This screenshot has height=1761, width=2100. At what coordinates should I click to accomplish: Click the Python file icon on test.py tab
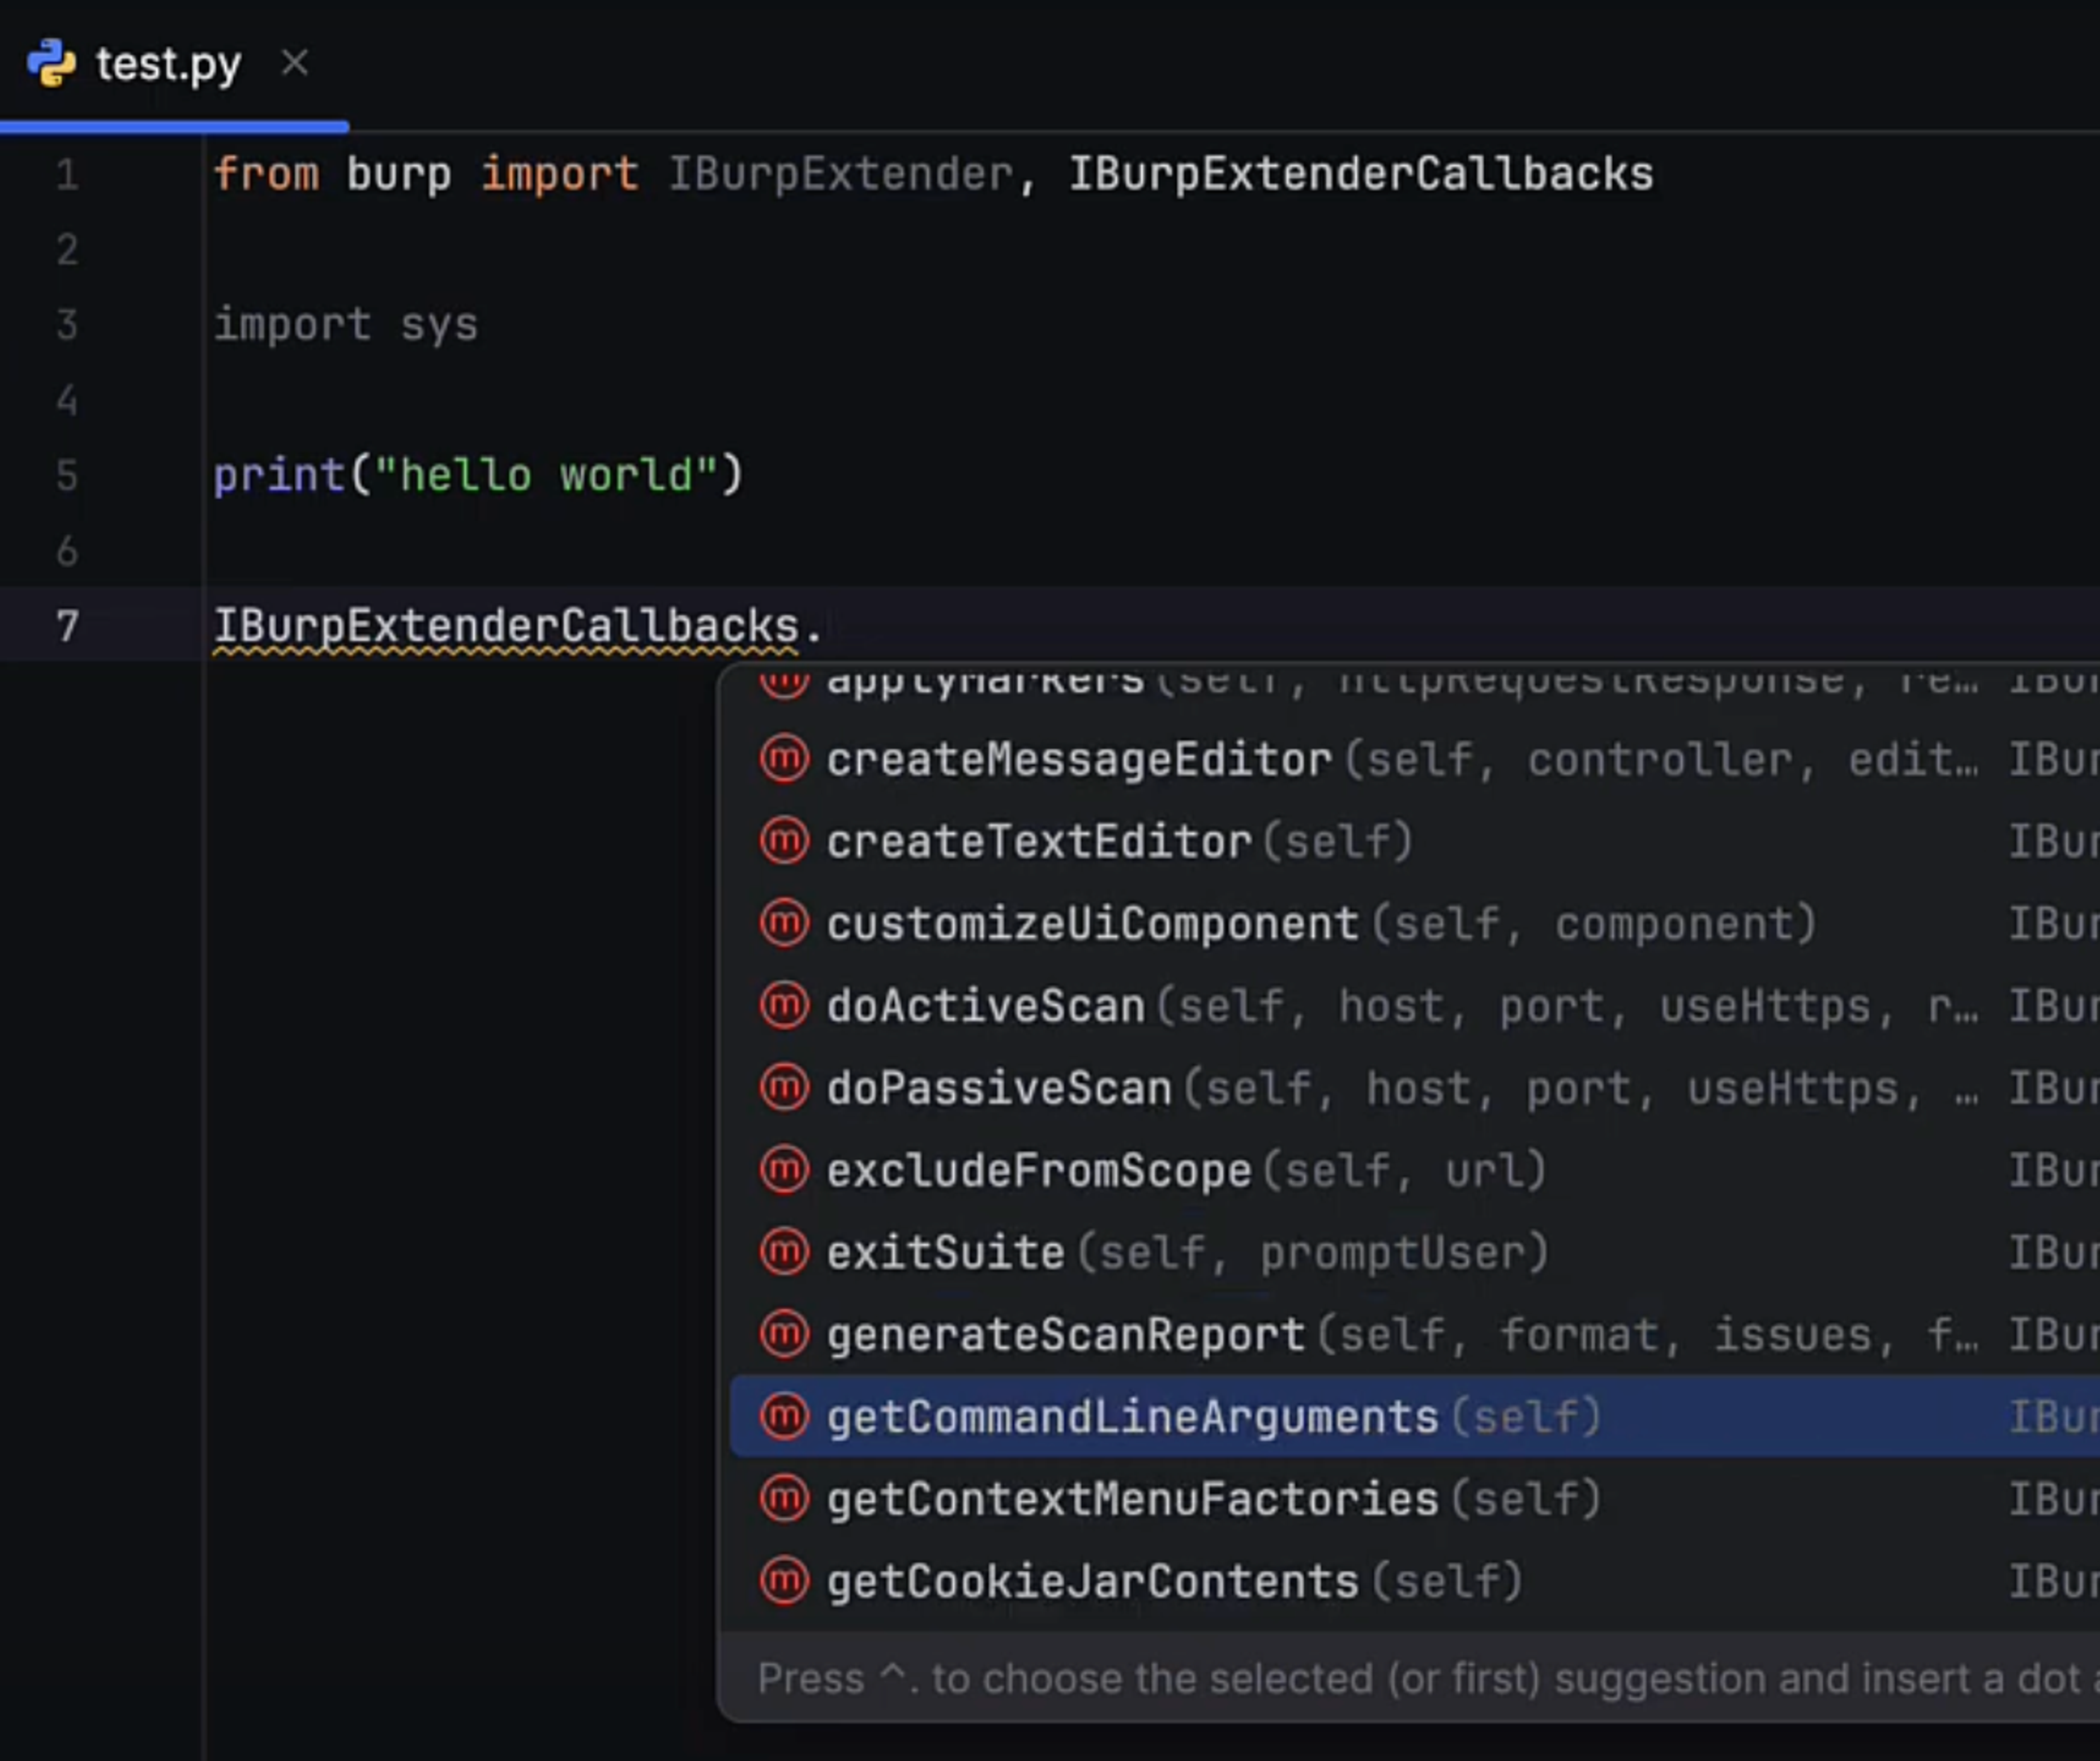pyautogui.click(x=51, y=64)
